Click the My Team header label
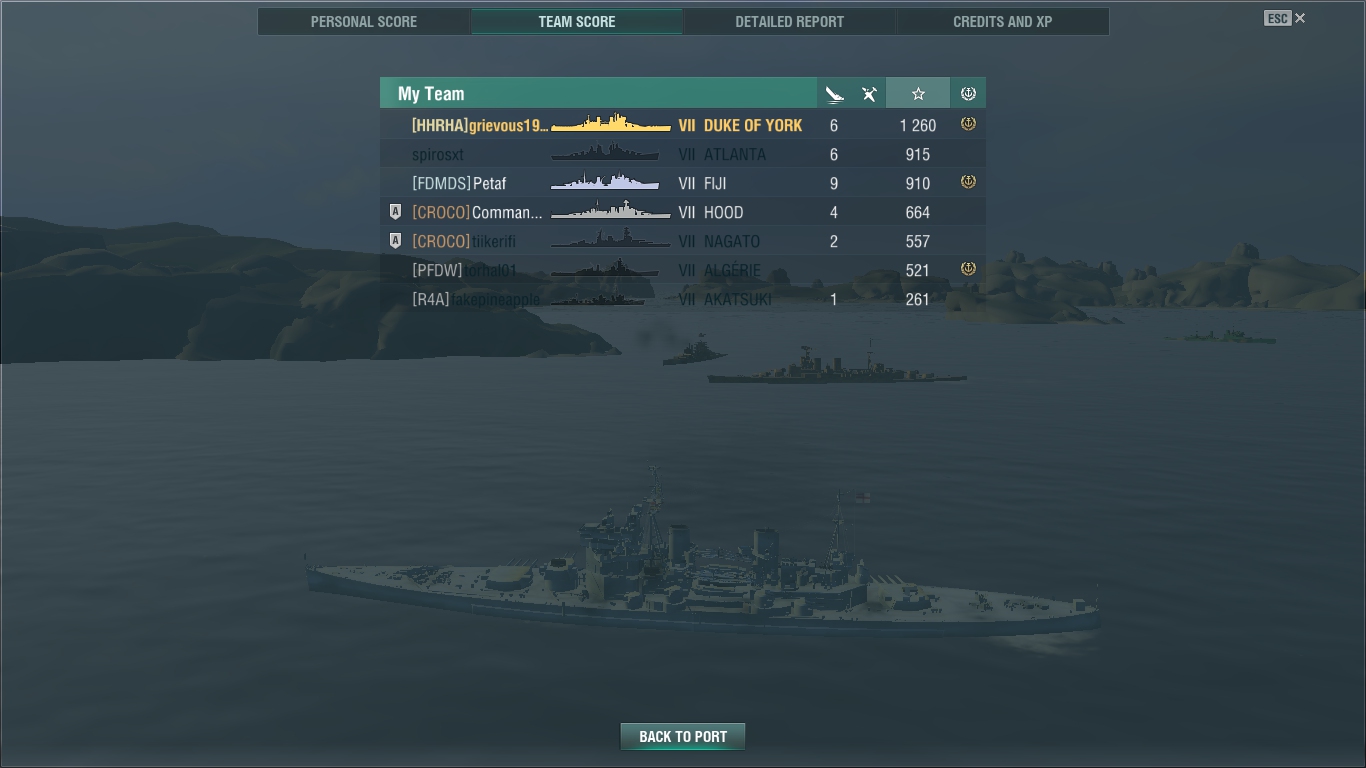Viewport: 1366px width, 768px height. point(431,94)
